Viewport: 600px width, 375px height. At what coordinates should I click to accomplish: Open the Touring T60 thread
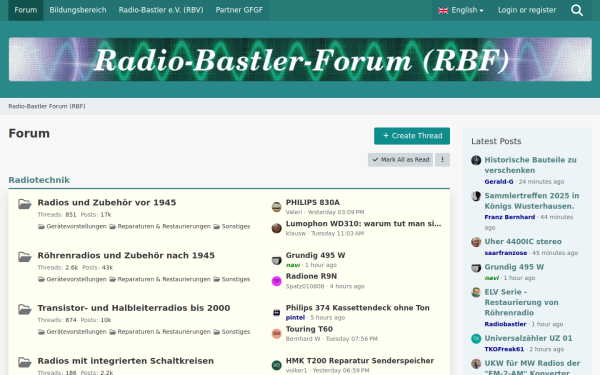[x=309, y=329]
